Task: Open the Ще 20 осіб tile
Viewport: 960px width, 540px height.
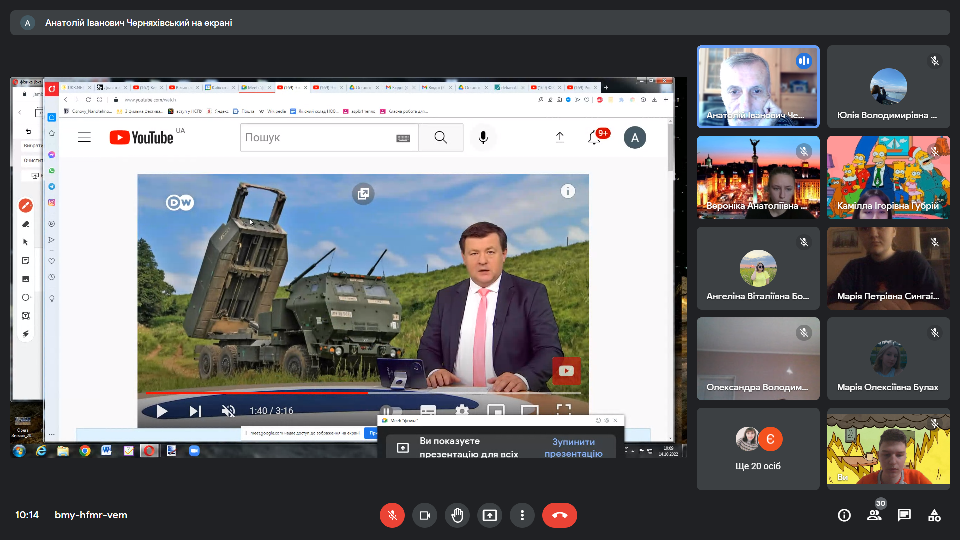Action: coord(758,448)
